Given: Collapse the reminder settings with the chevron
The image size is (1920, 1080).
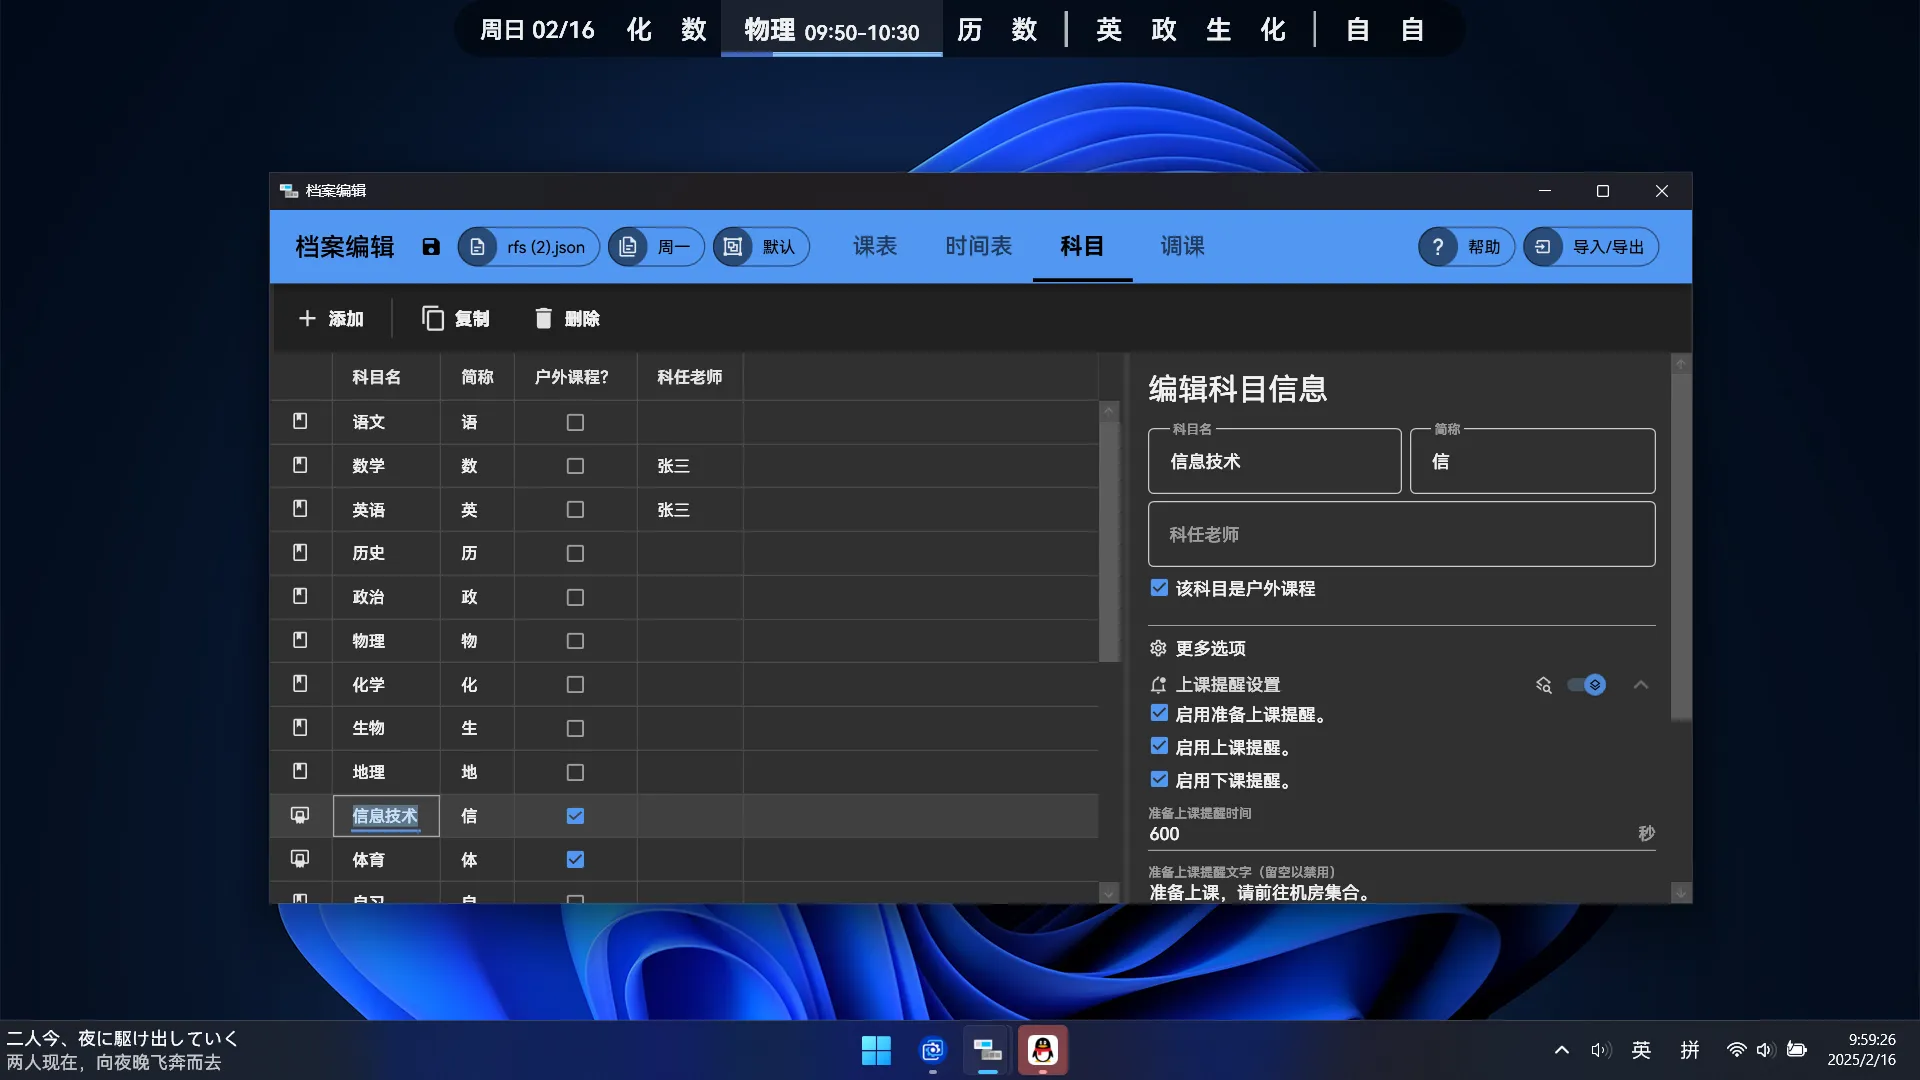Looking at the screenshot, I should 1641,685.
